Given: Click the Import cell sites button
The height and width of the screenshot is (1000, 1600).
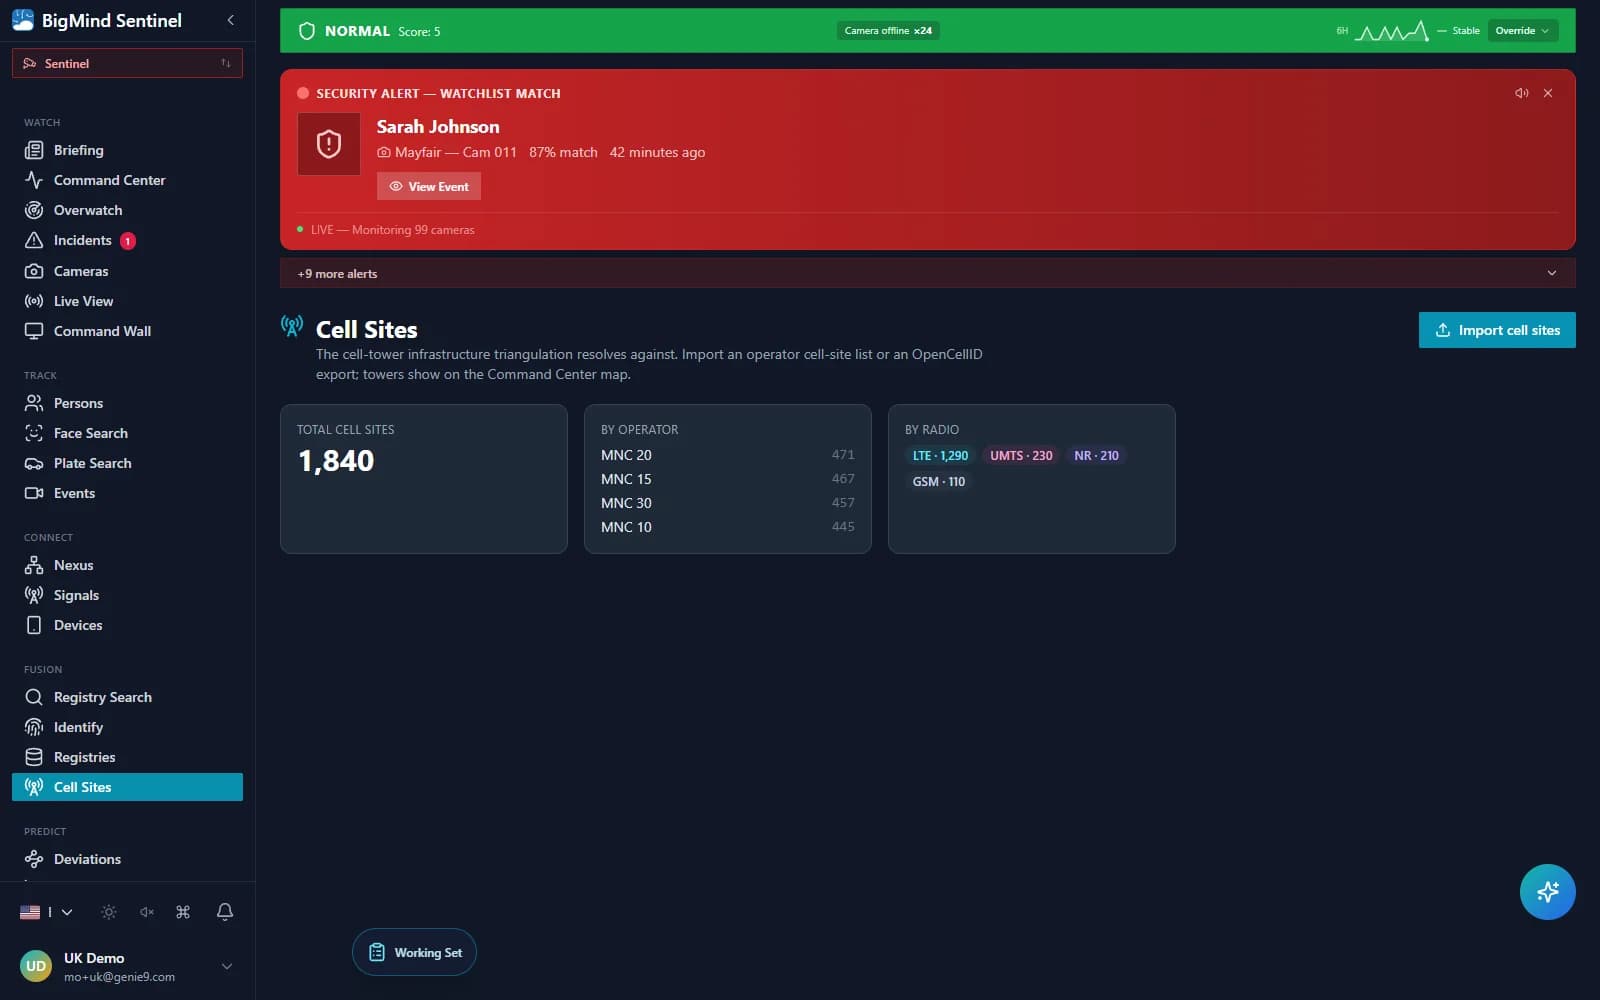Looking at the screenshot, I should coord(1497,330).
